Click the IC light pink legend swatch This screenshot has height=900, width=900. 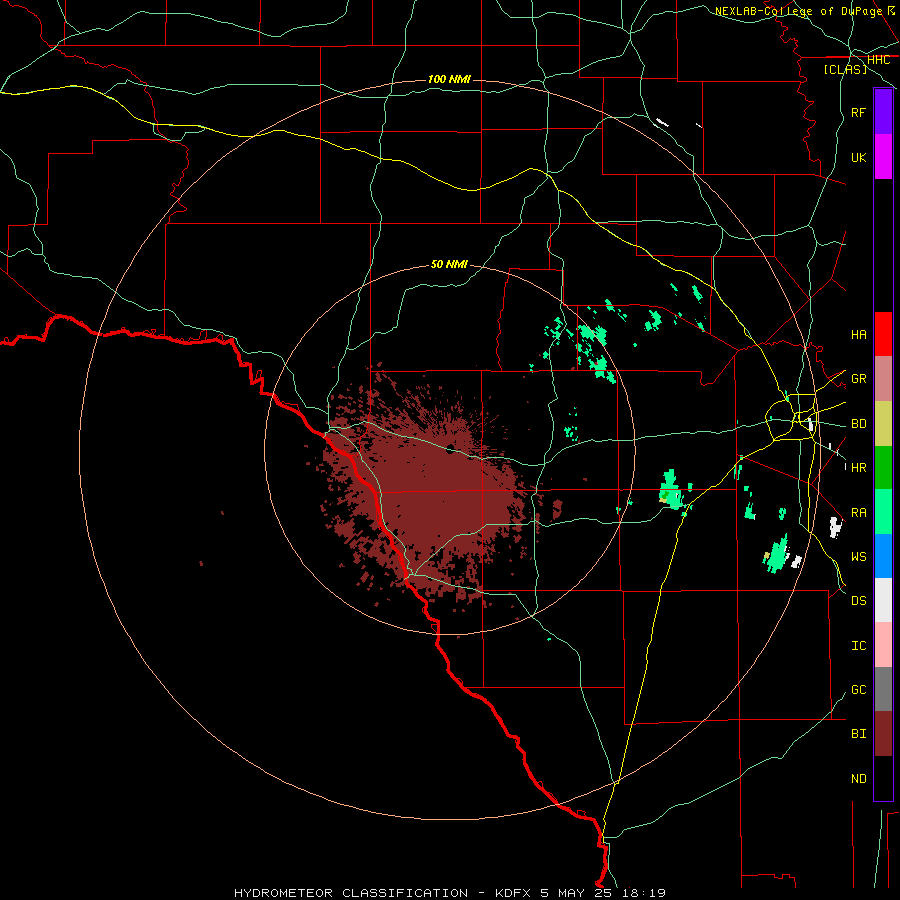click(x=883, y=645)
